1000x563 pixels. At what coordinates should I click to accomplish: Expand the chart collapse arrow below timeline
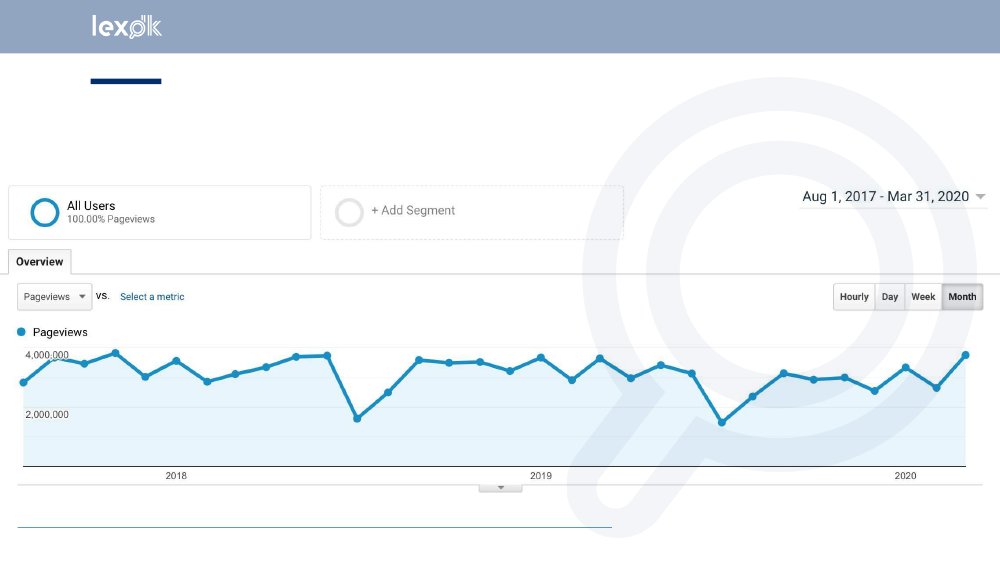501,488
